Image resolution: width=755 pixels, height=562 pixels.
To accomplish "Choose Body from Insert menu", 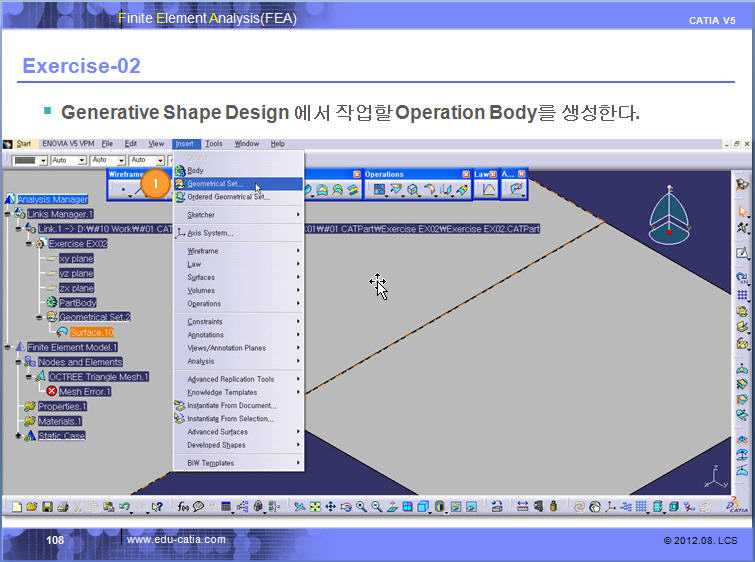I will 238,170.
